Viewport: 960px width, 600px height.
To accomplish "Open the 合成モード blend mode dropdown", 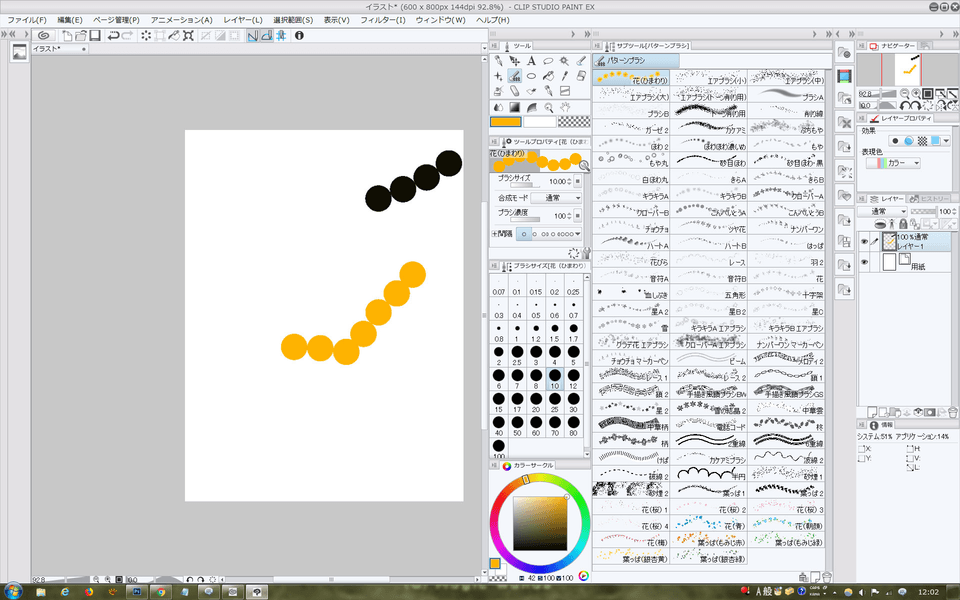I will click(556, 198).
